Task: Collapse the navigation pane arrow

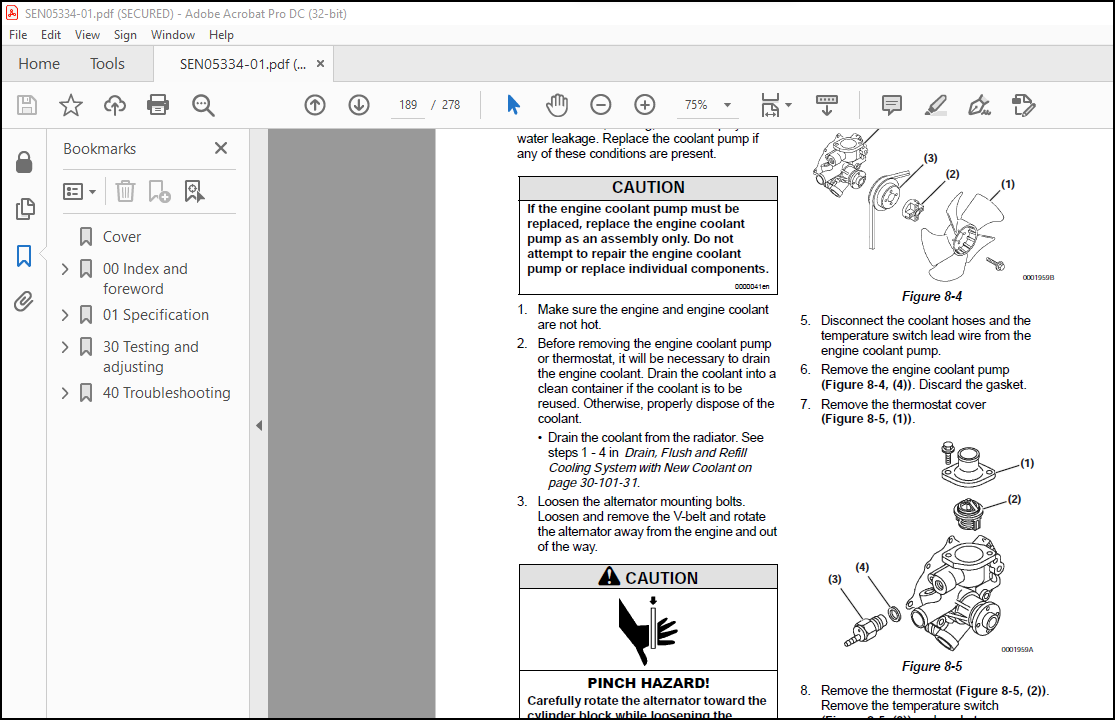Action: 259,425
